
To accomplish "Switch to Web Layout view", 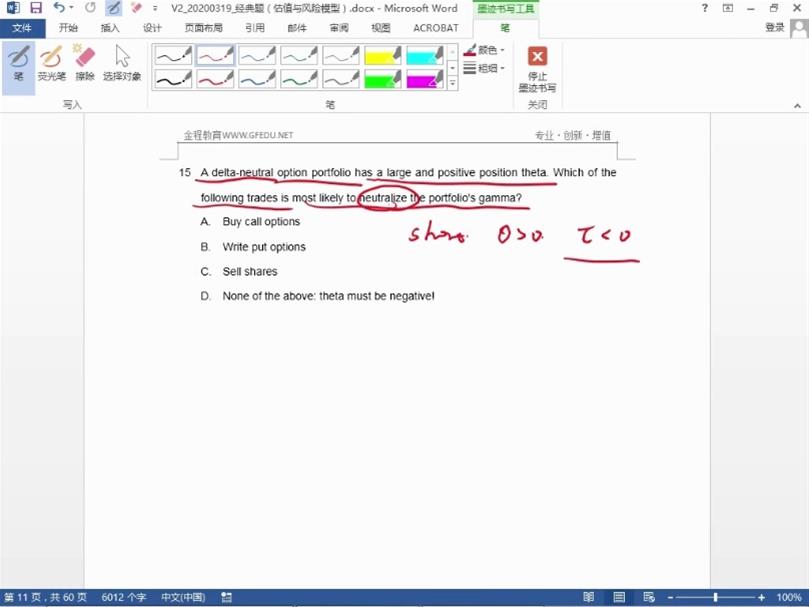I will [649, 598].
